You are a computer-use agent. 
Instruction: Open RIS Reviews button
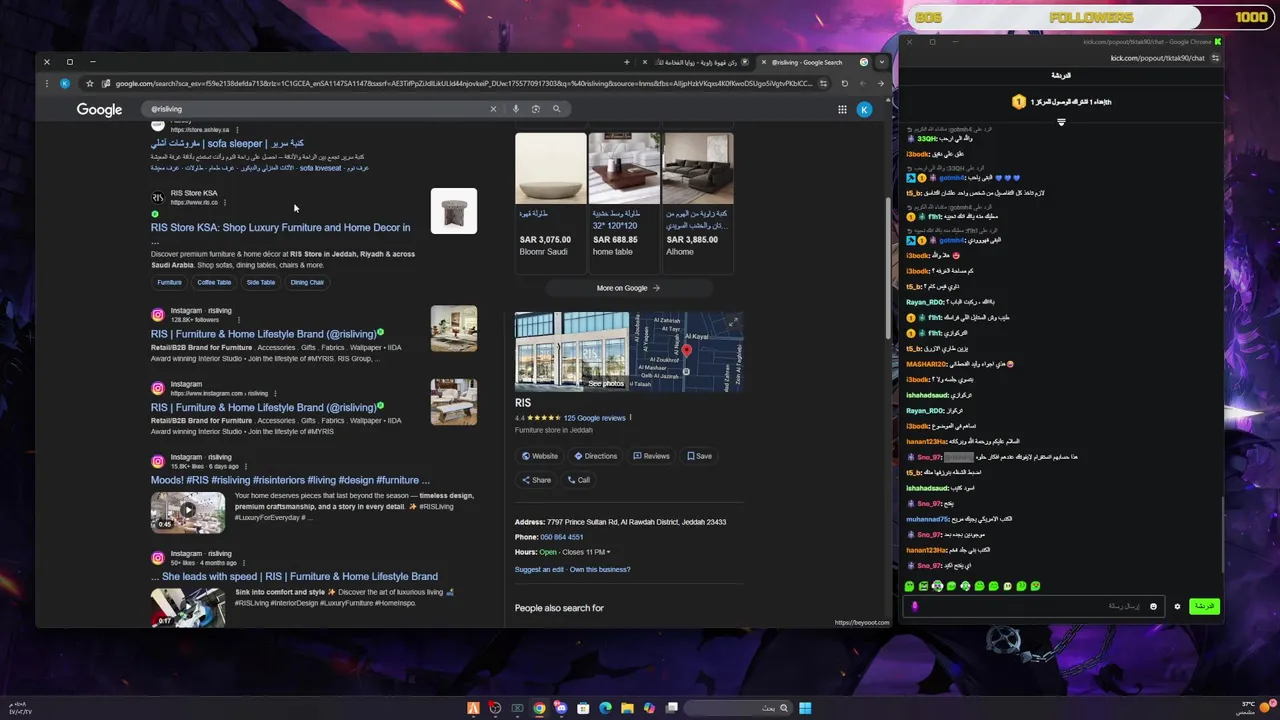click(x=651, y=456)
